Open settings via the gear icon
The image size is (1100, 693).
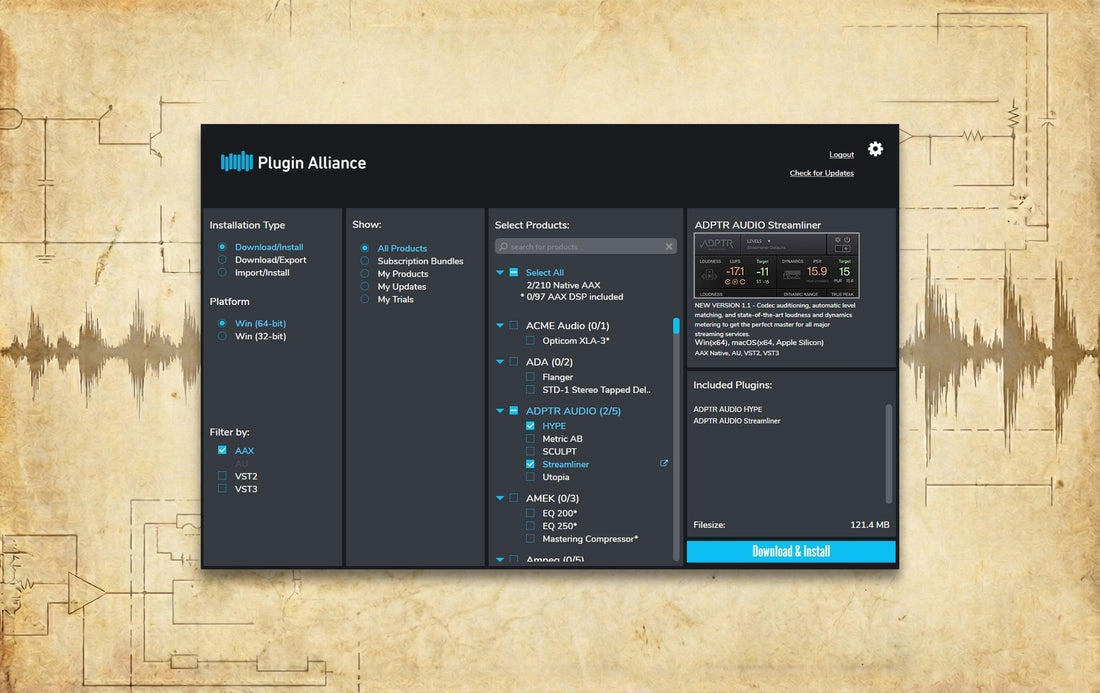(x=875, y=149)
